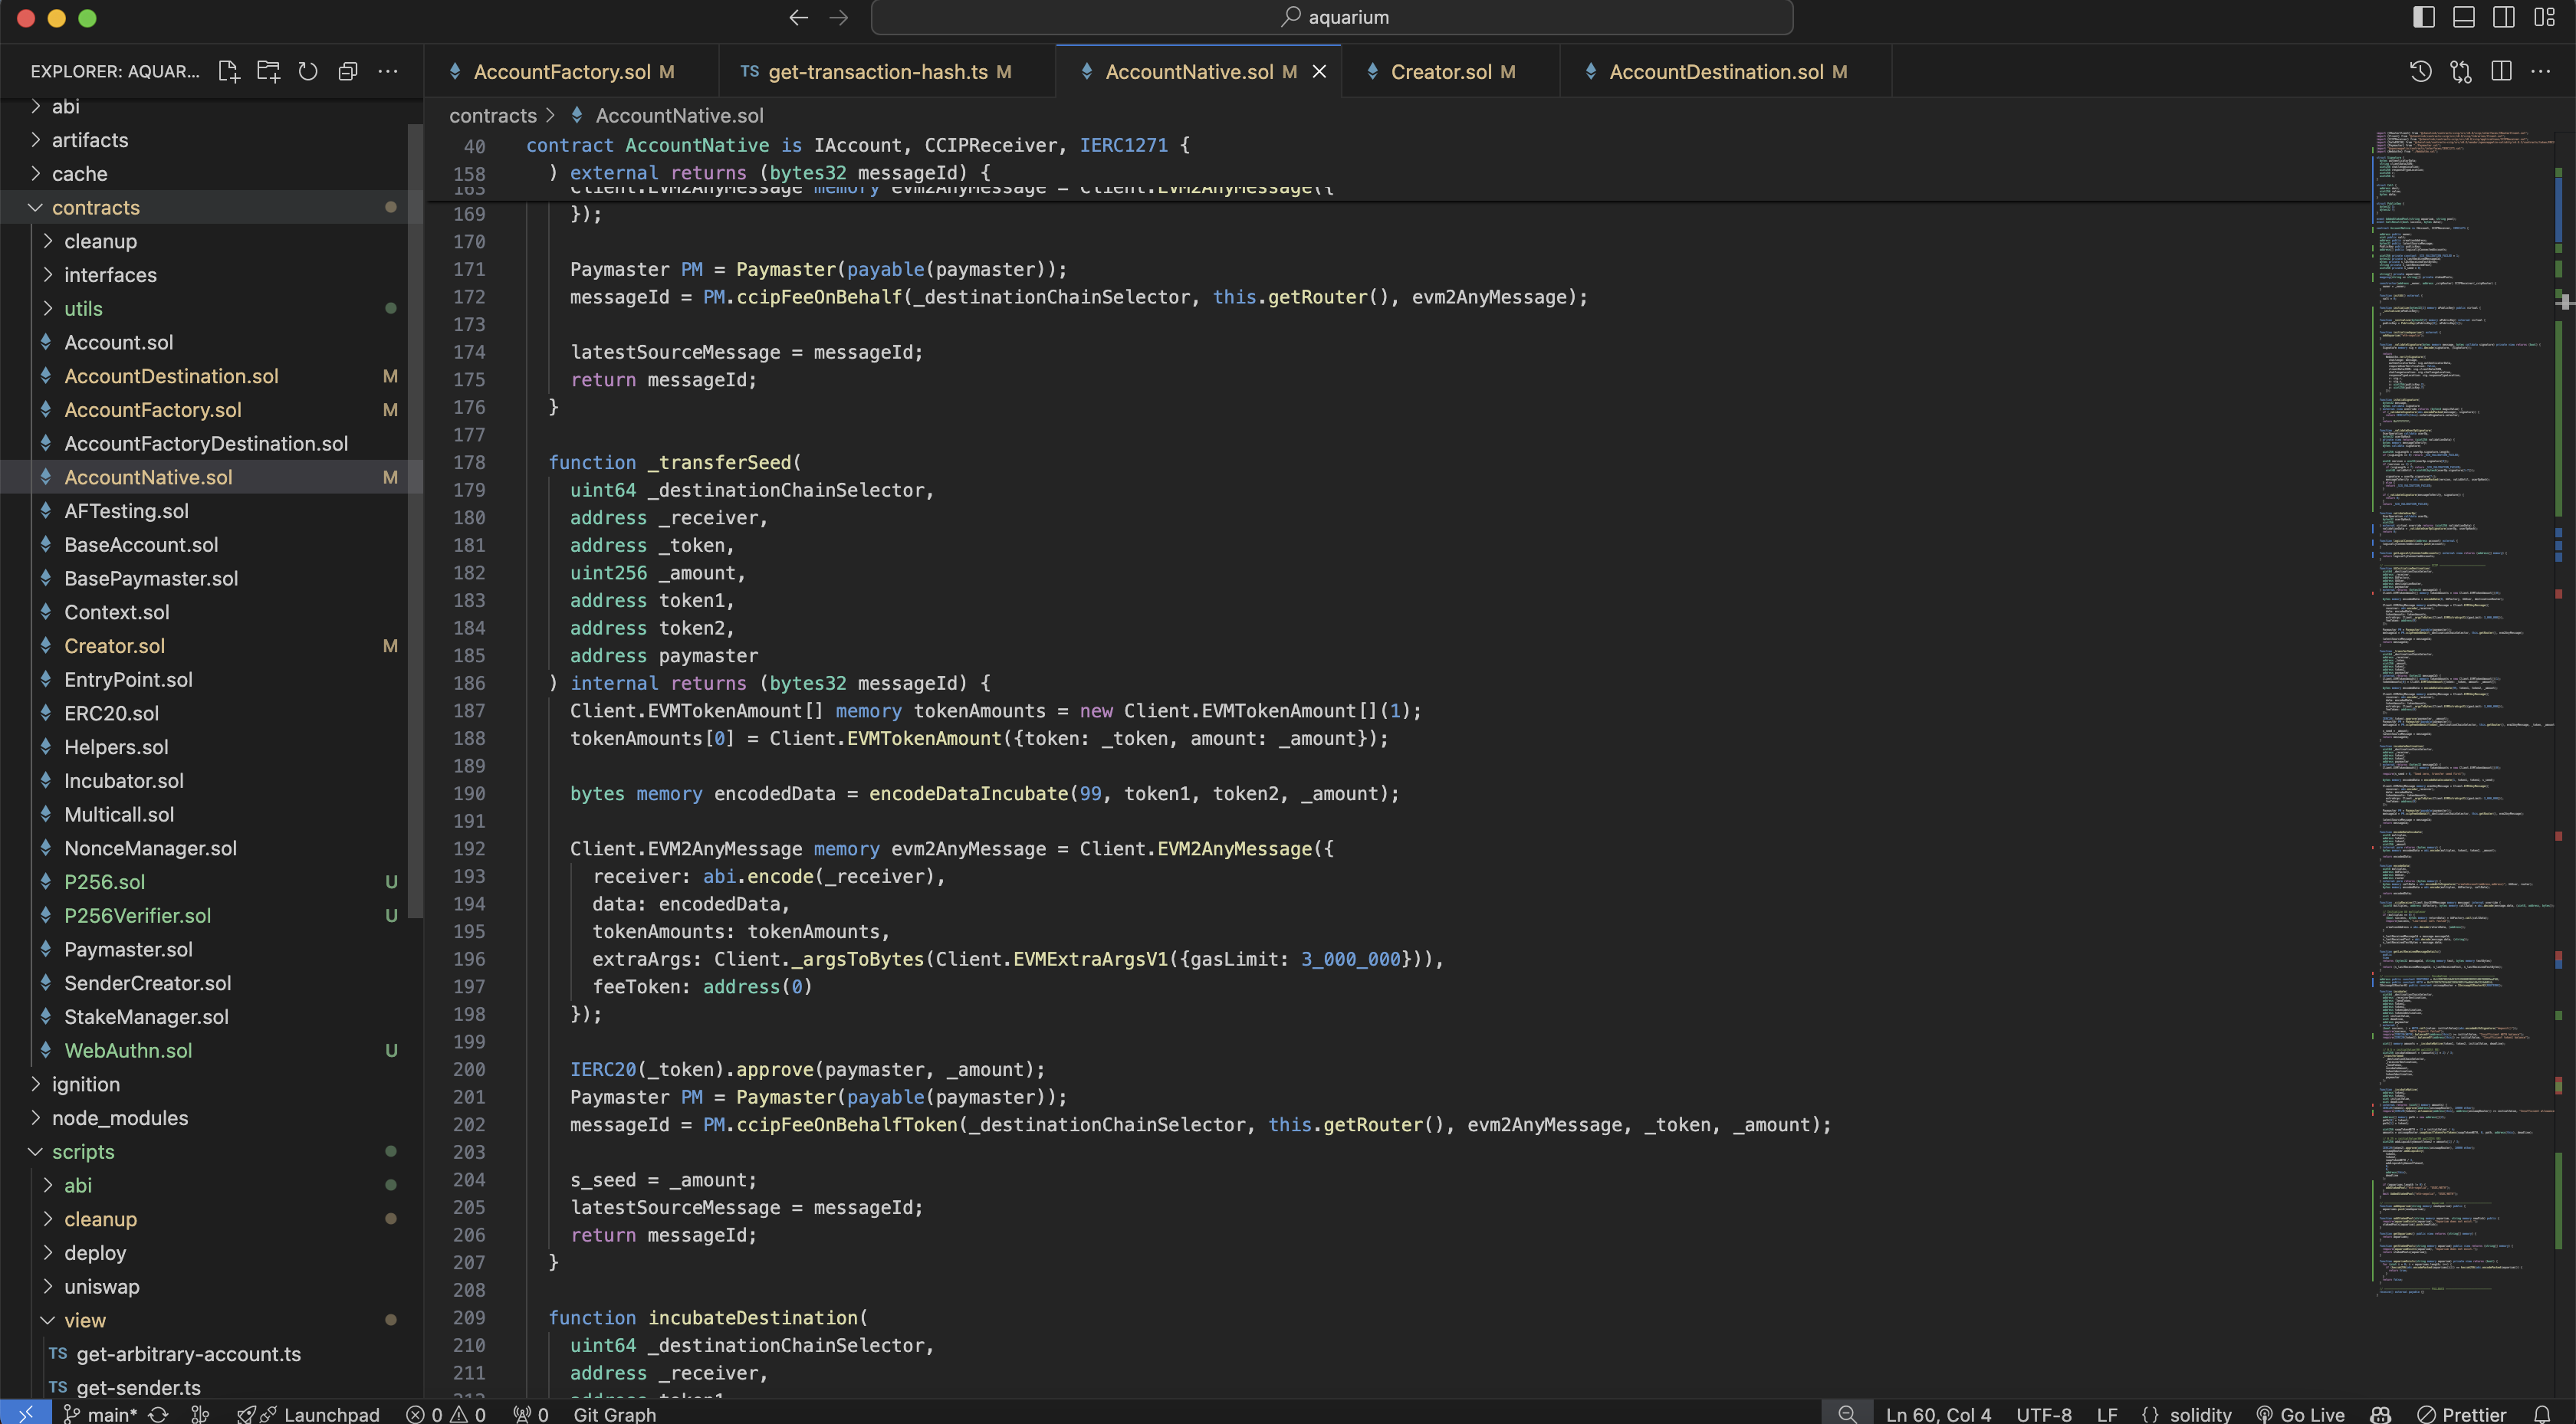This screenshot has width=2576, height=1424.
Task: Switch to the Creator.sol tab
Action: 1440,72
